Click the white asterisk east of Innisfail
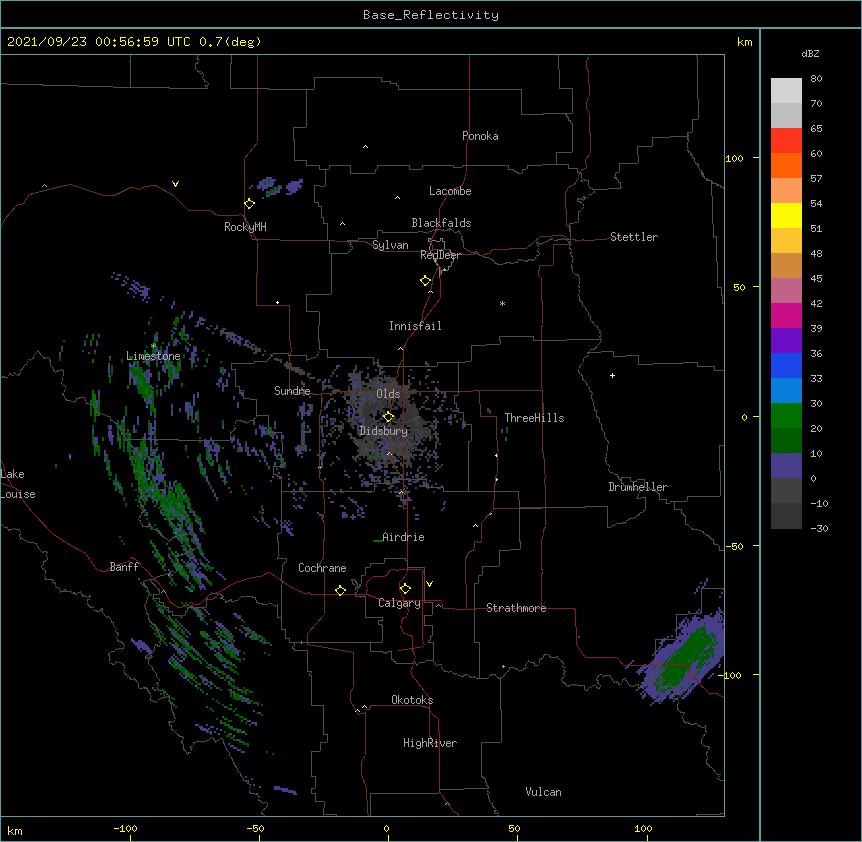Screen dimensions: 862x842 tap(502, 303)
